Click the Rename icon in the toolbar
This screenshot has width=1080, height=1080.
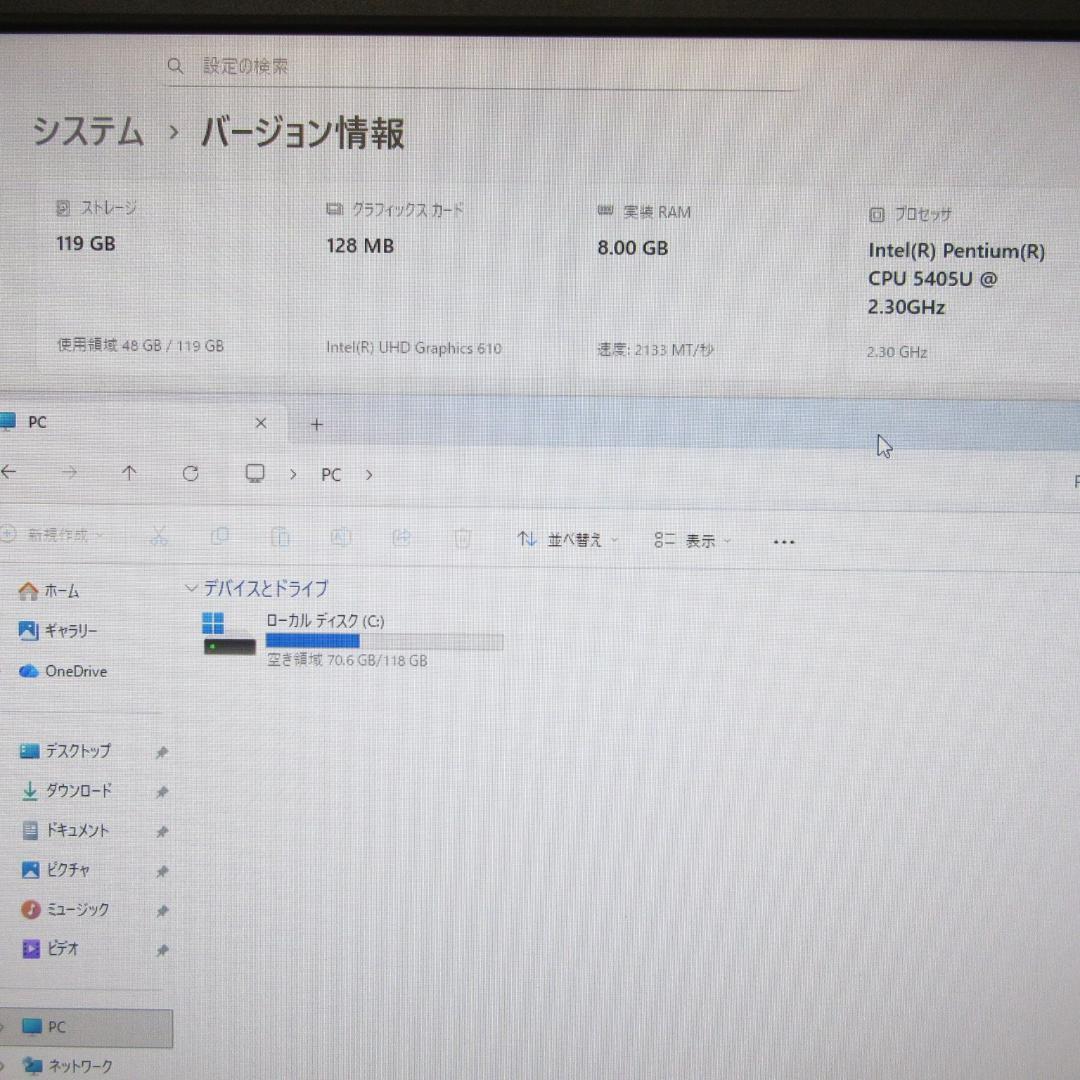(x=341, y=537)
